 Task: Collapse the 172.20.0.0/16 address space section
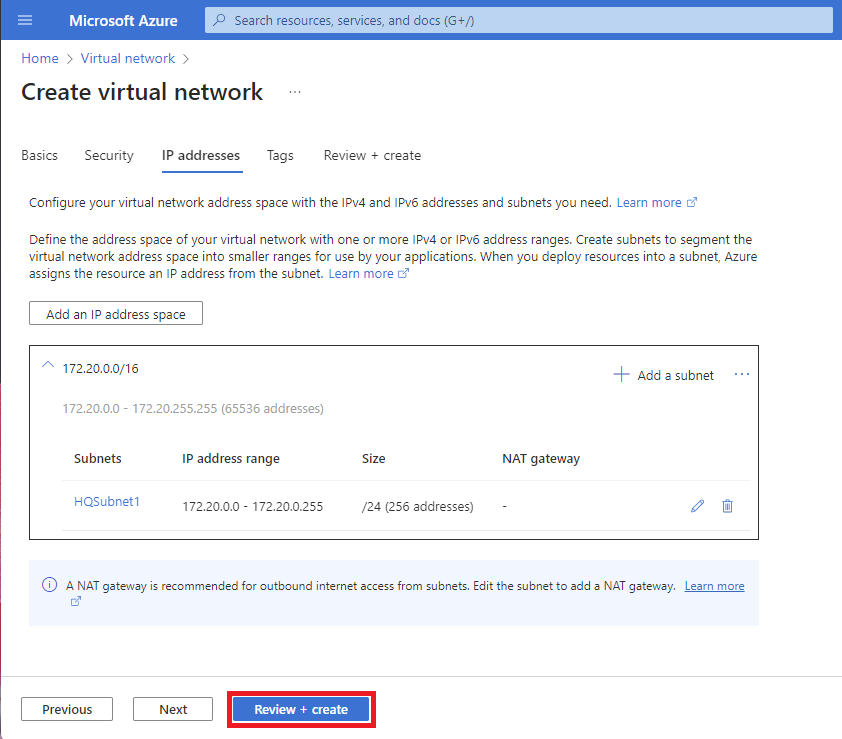[47, 365]
